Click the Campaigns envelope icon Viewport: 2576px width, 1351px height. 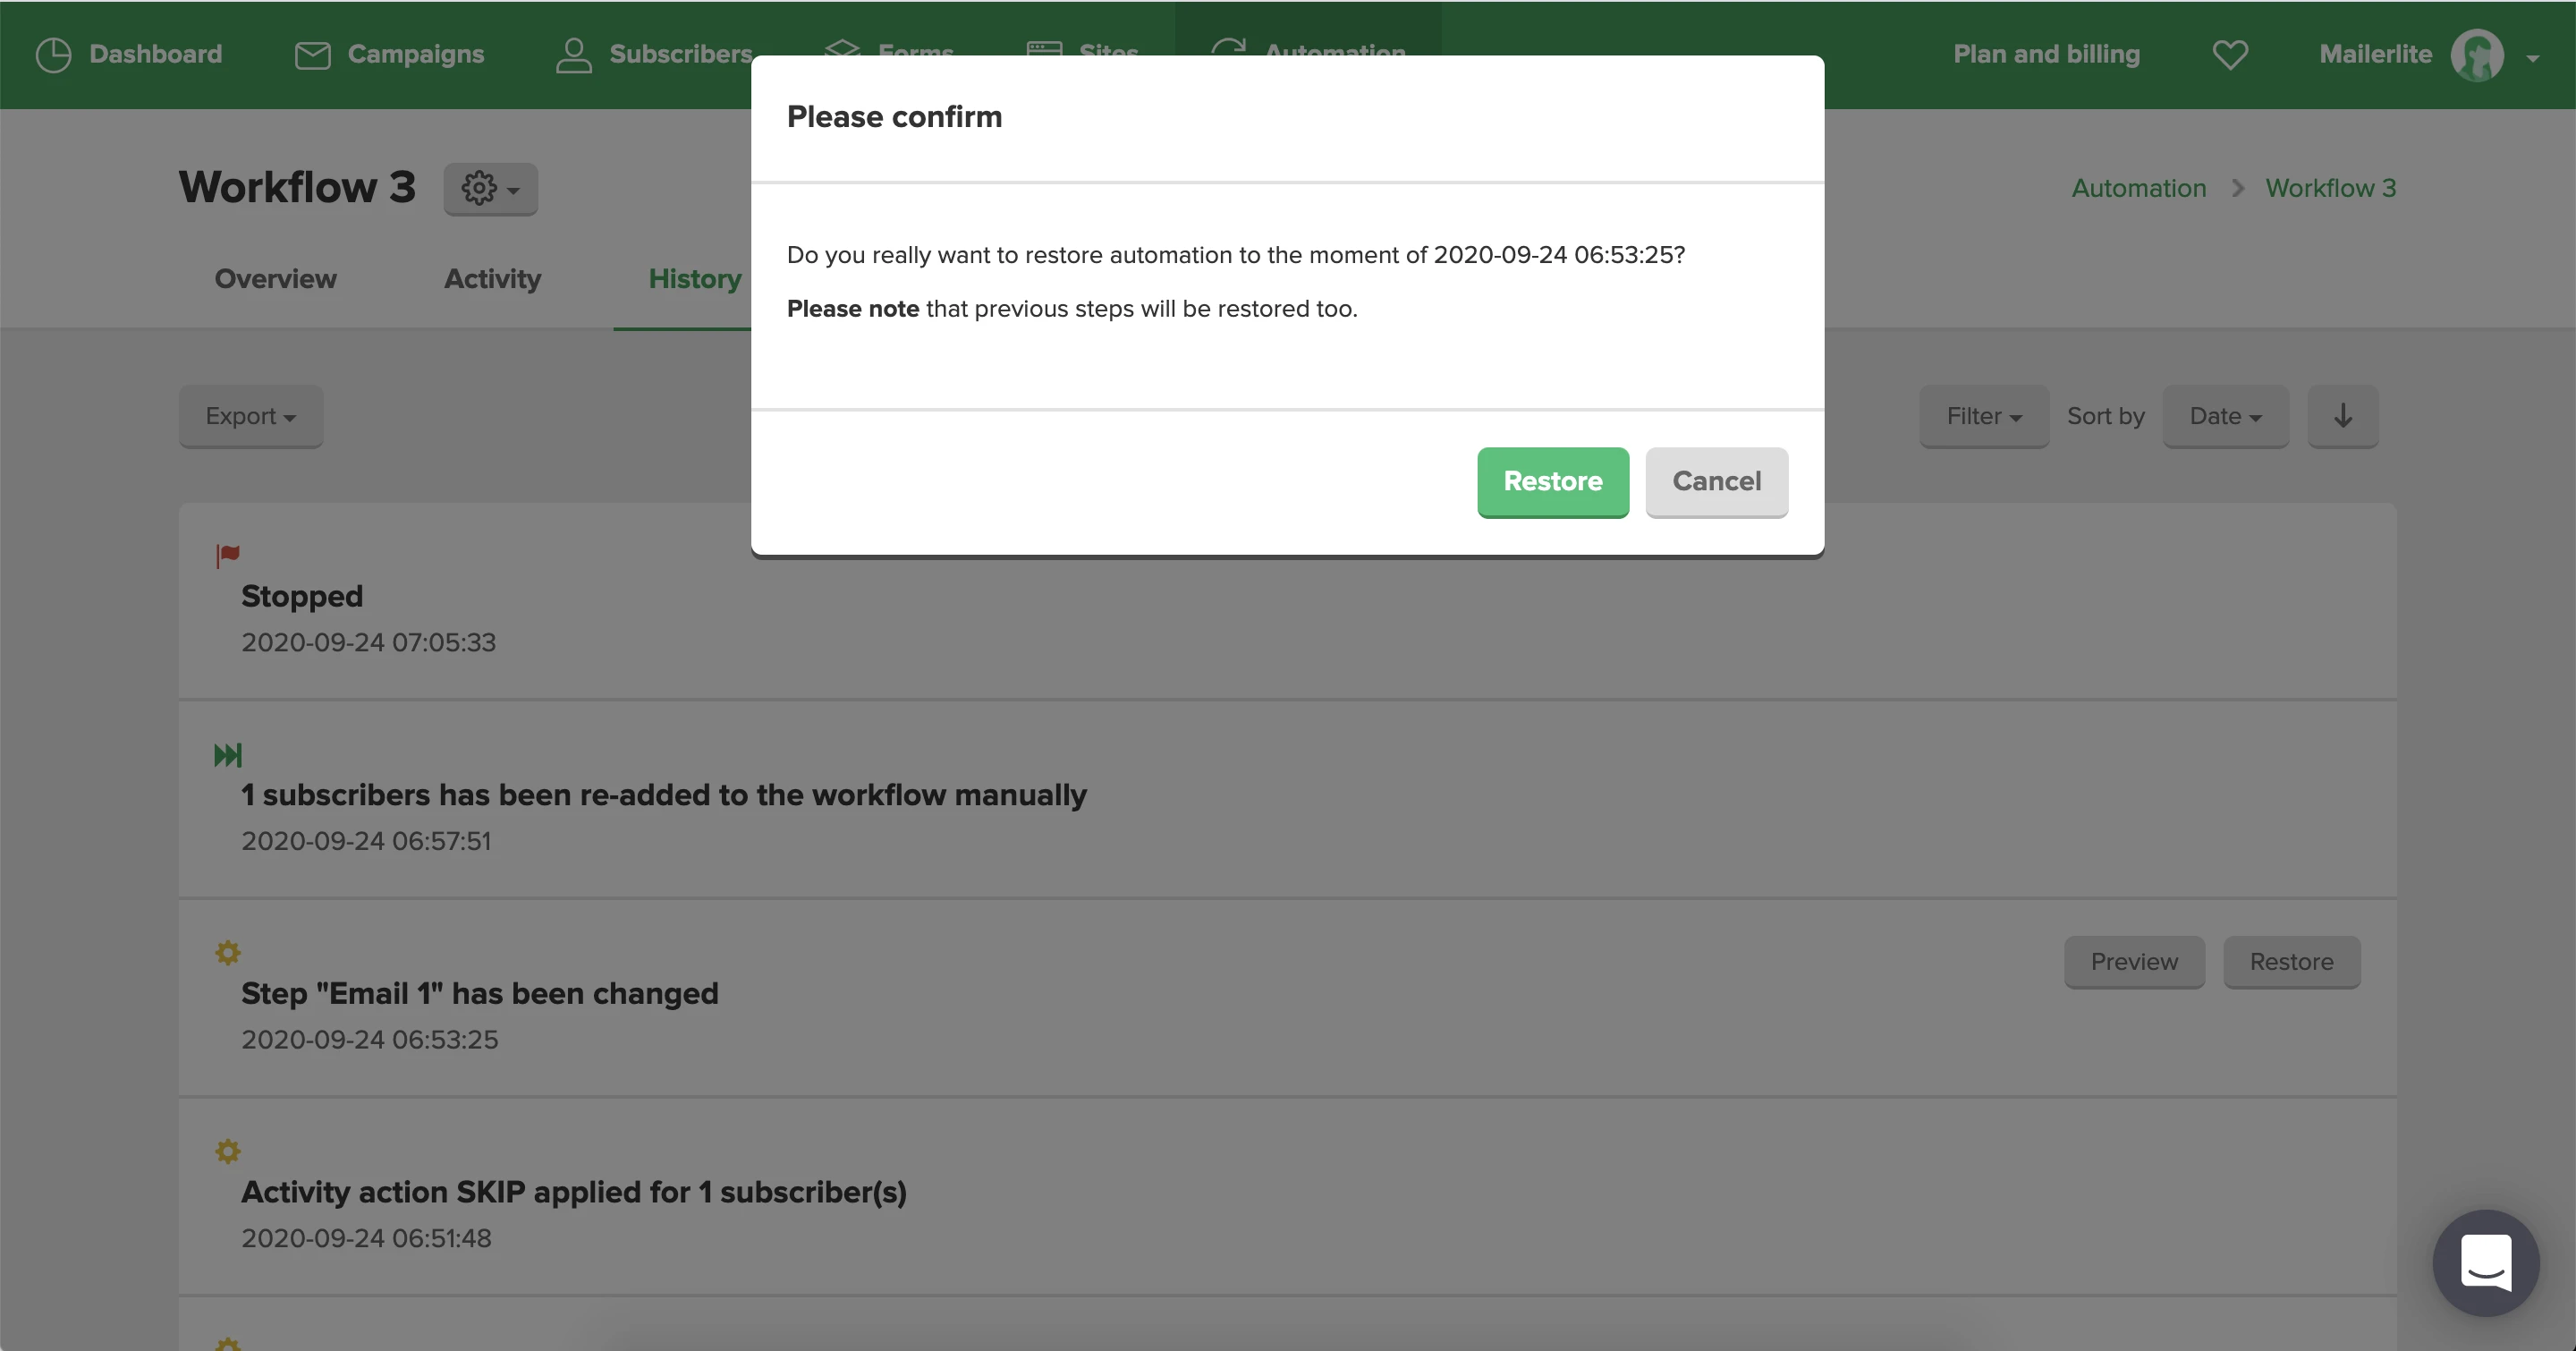point(312,55)
